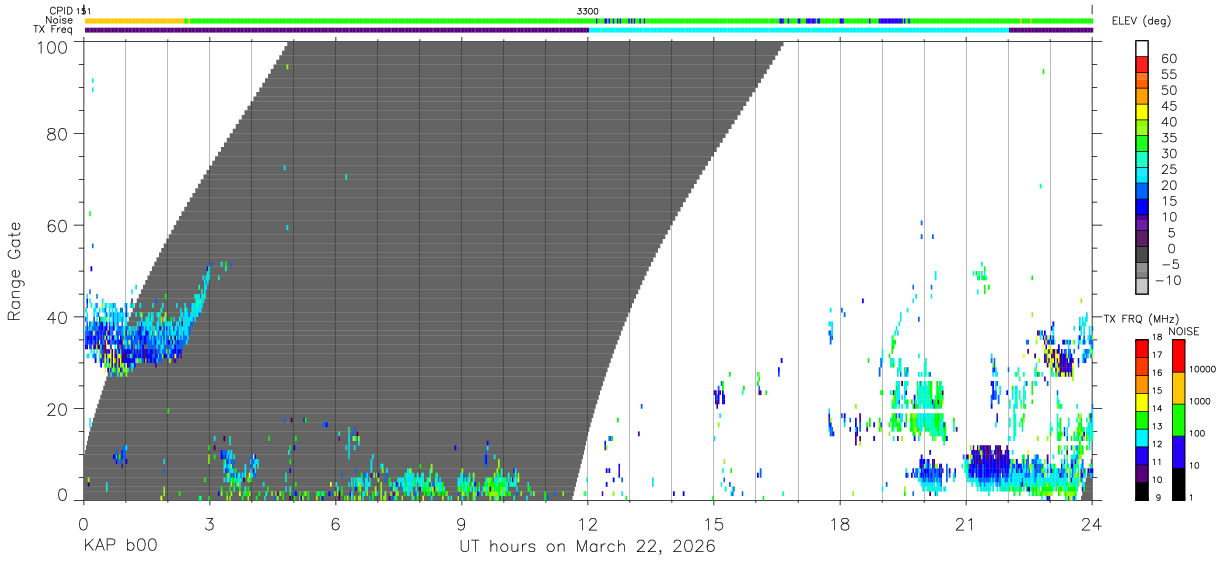
Task: Click the '30' label on the ELEV scale
Action: tap(1168, 153)
